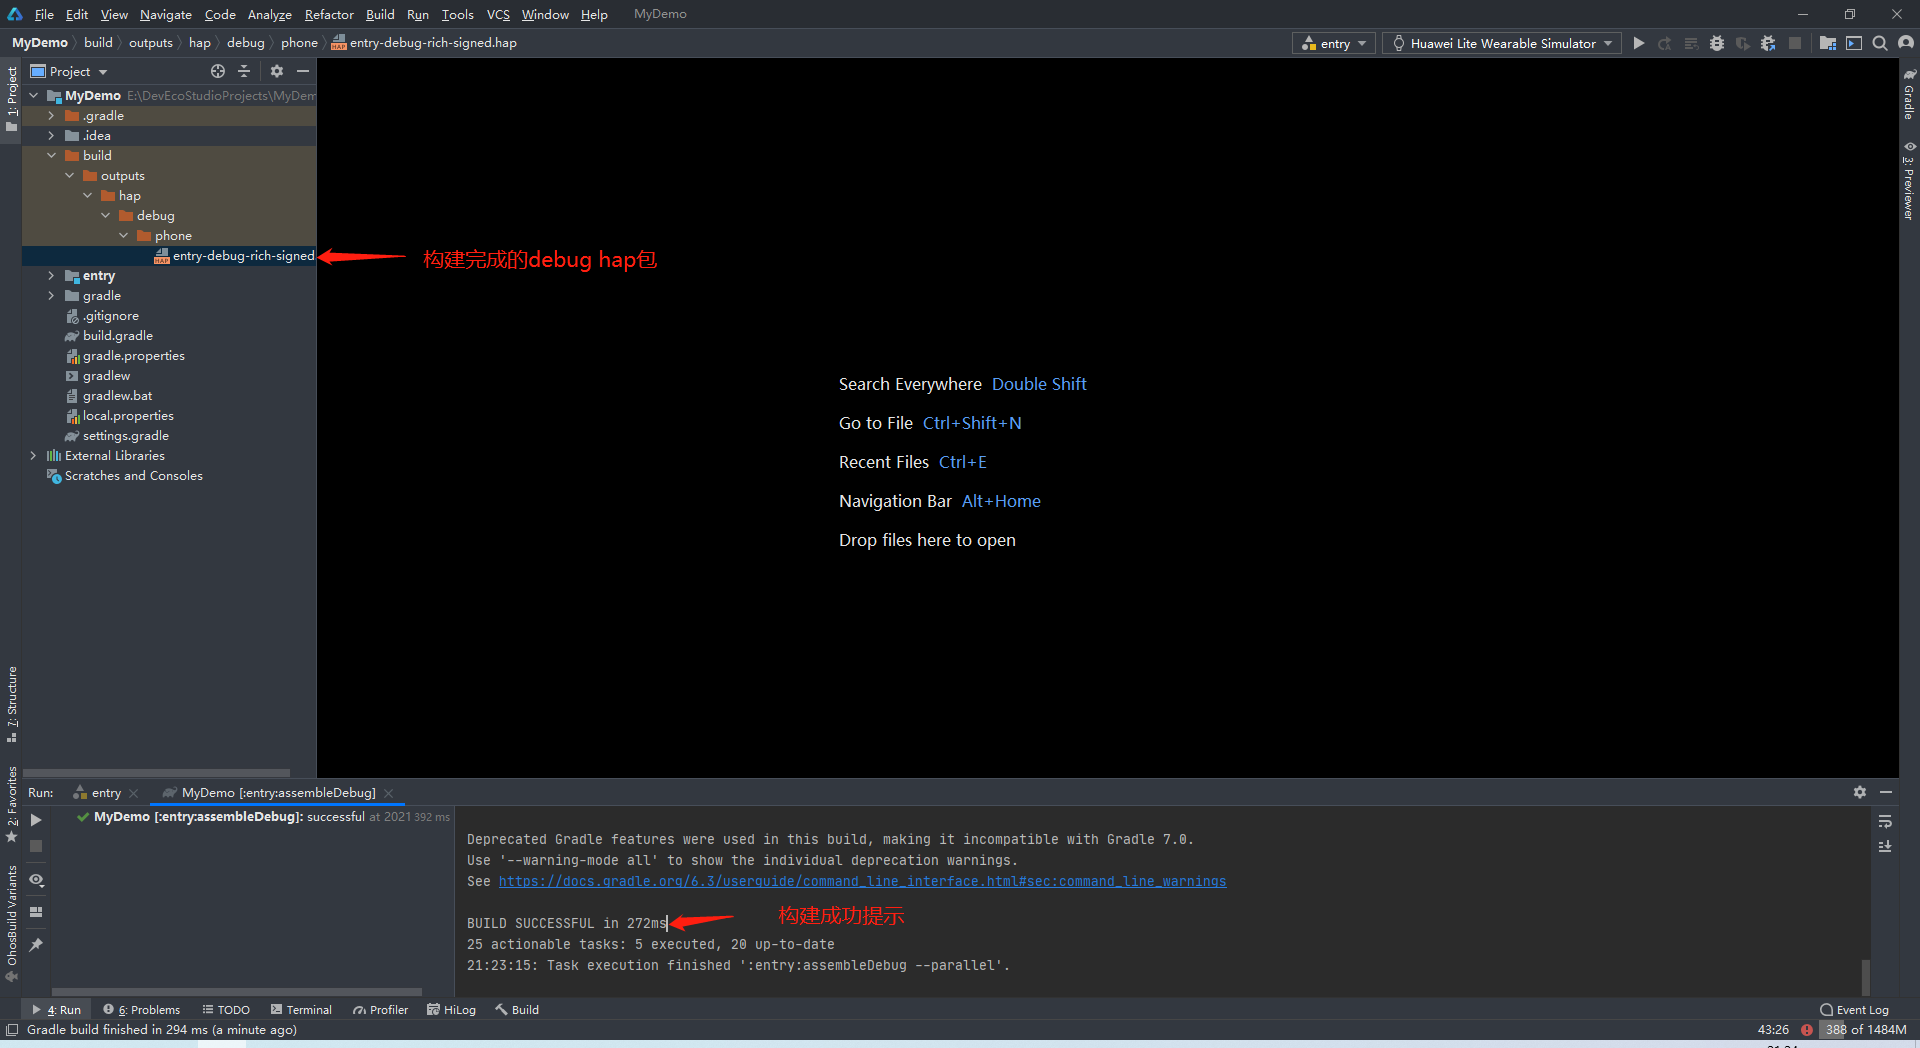This screenshot has width=1920, height=1048.
Task: Click the Debug bug icon in toolbar
Action: (x=1717, y=43)
